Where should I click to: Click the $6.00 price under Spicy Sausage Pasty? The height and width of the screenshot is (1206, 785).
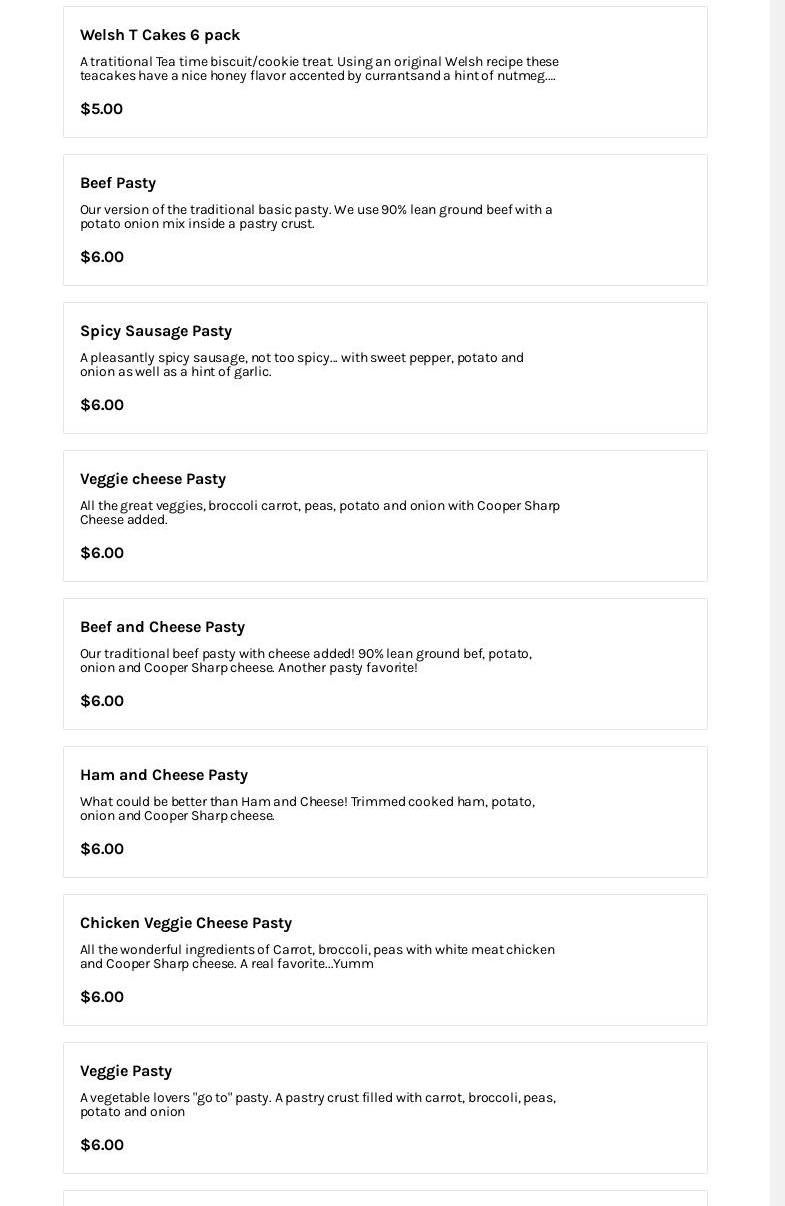point(102,405)
